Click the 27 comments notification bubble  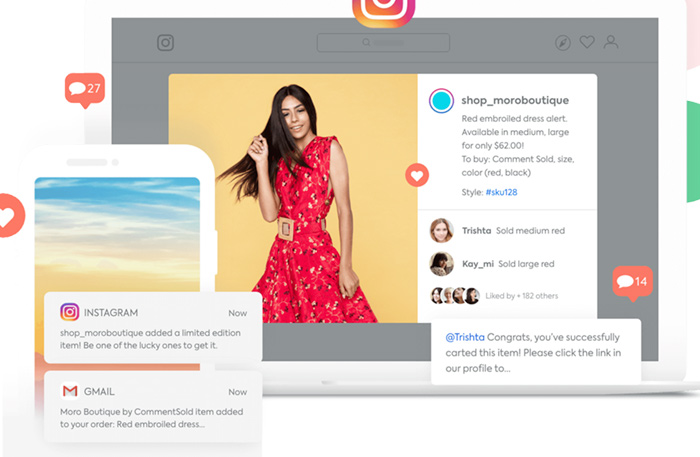point(85,90)
